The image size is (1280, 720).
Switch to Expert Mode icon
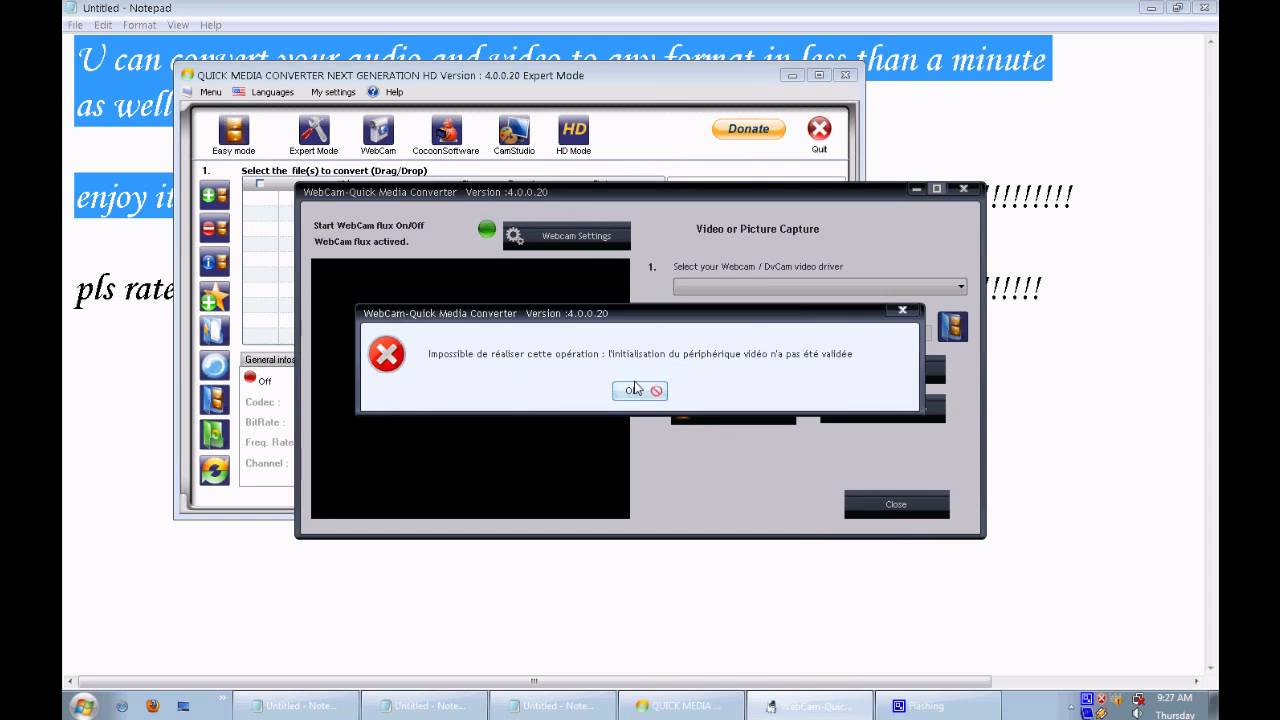[313, 130]
